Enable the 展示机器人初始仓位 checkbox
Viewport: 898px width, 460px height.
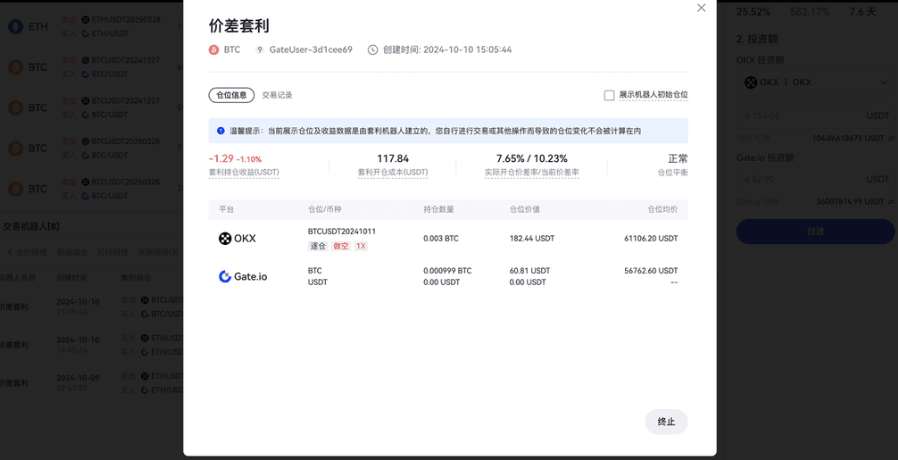click(609, 95)
